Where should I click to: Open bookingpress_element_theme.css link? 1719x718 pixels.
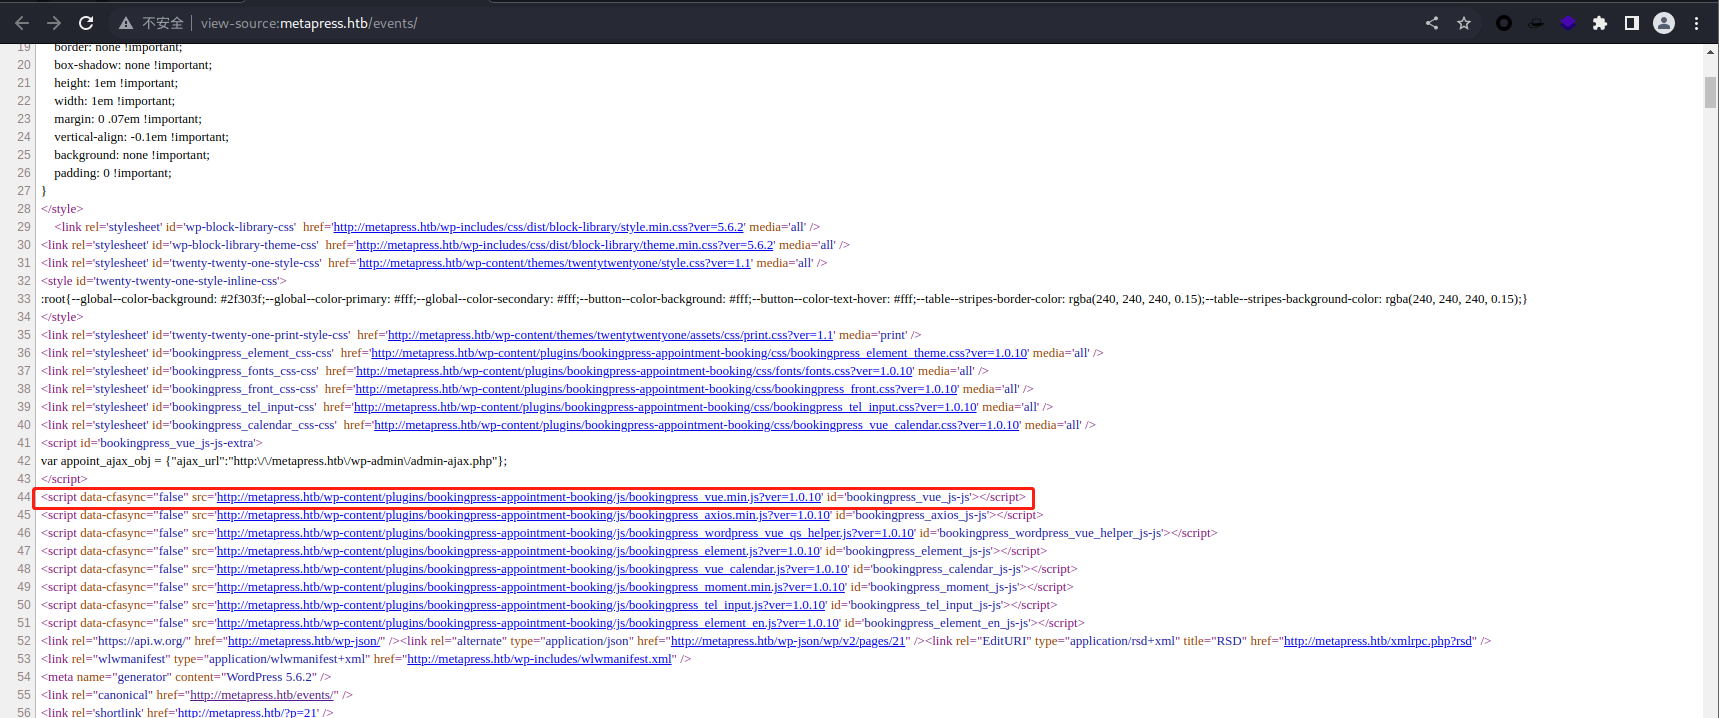(x=699, y=353)
